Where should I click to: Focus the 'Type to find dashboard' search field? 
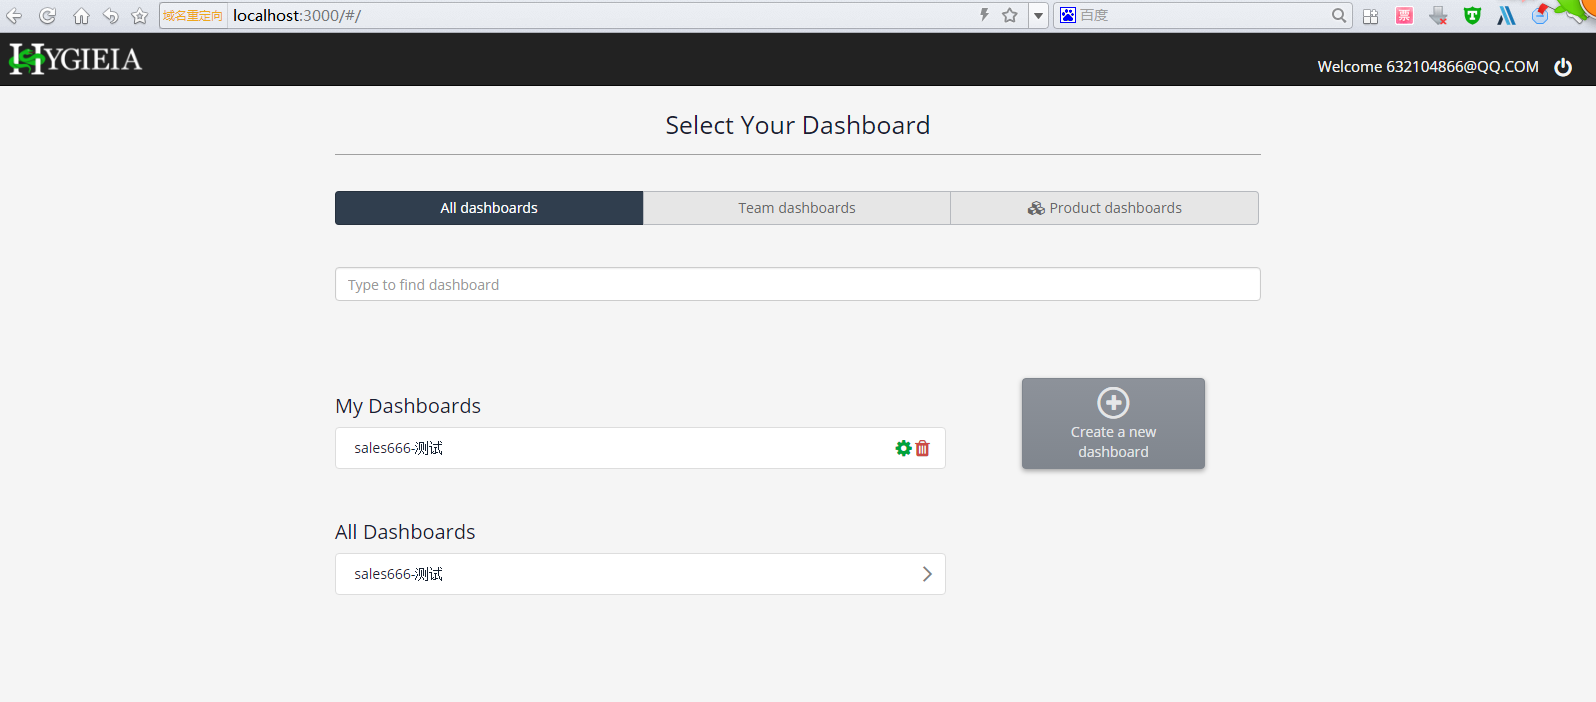point(797,285)
